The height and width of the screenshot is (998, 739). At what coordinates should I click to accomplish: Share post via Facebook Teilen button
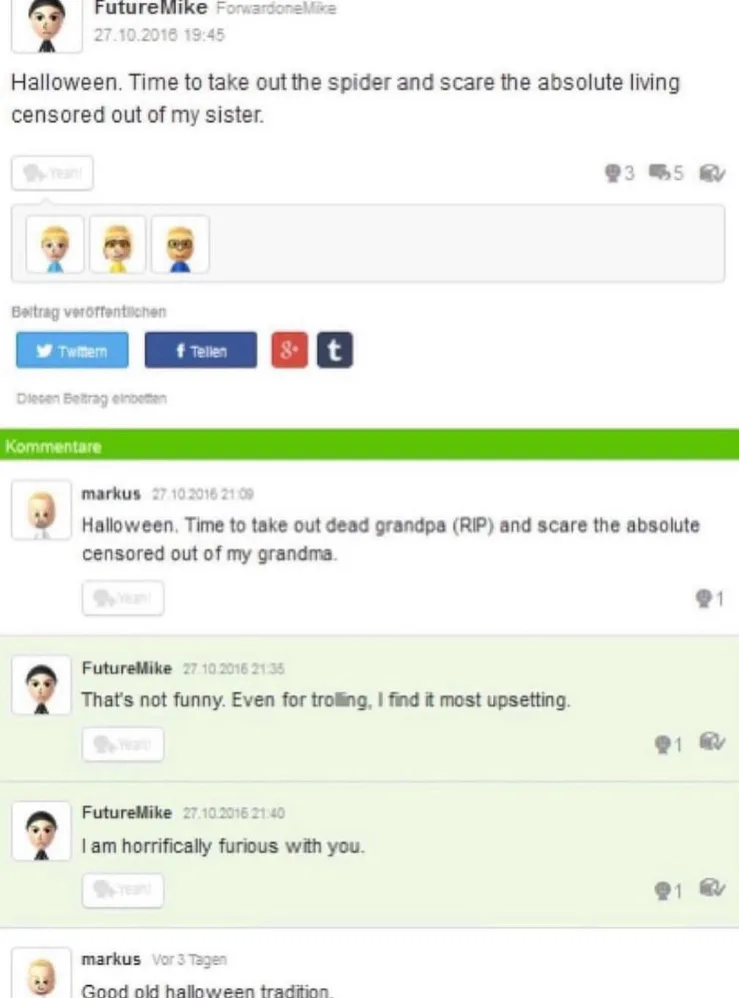click(x=201, y=350)
